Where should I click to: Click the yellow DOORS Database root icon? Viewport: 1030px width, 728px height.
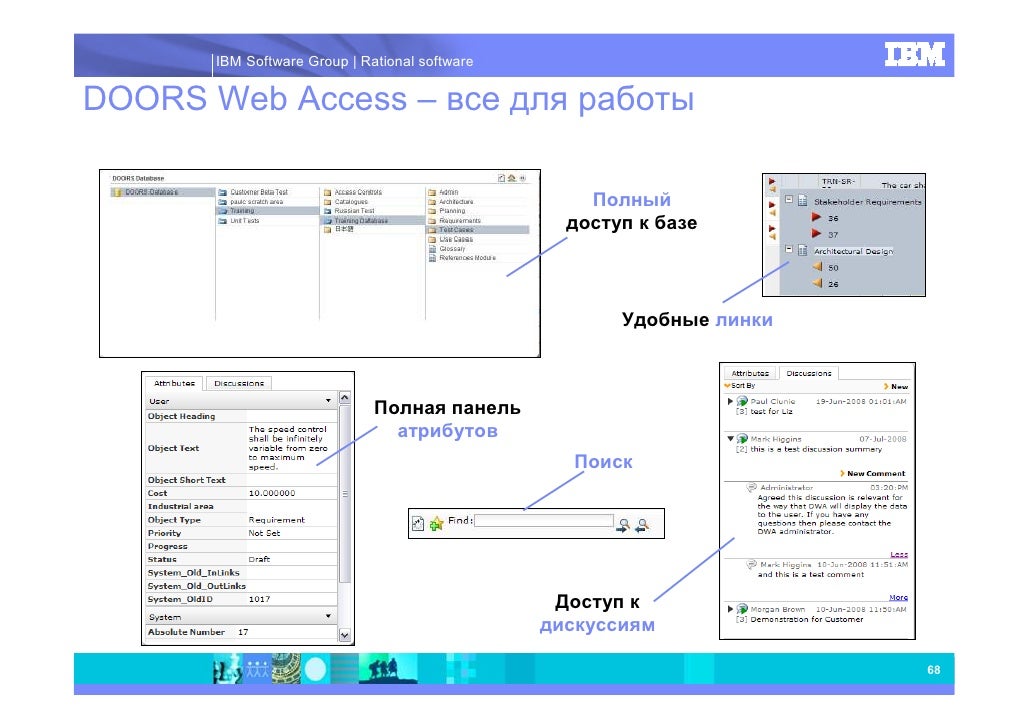[x=117, y=193]
